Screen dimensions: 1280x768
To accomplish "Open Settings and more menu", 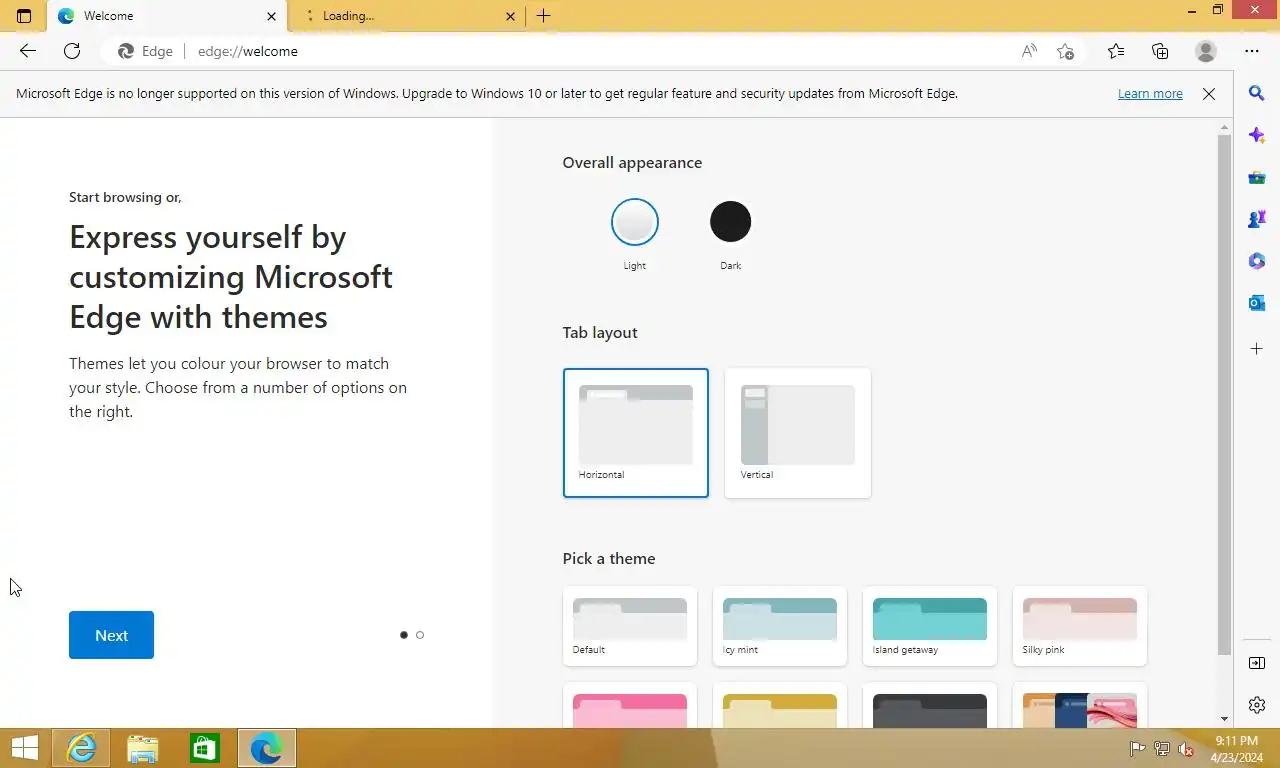I will pos(1252,51).
